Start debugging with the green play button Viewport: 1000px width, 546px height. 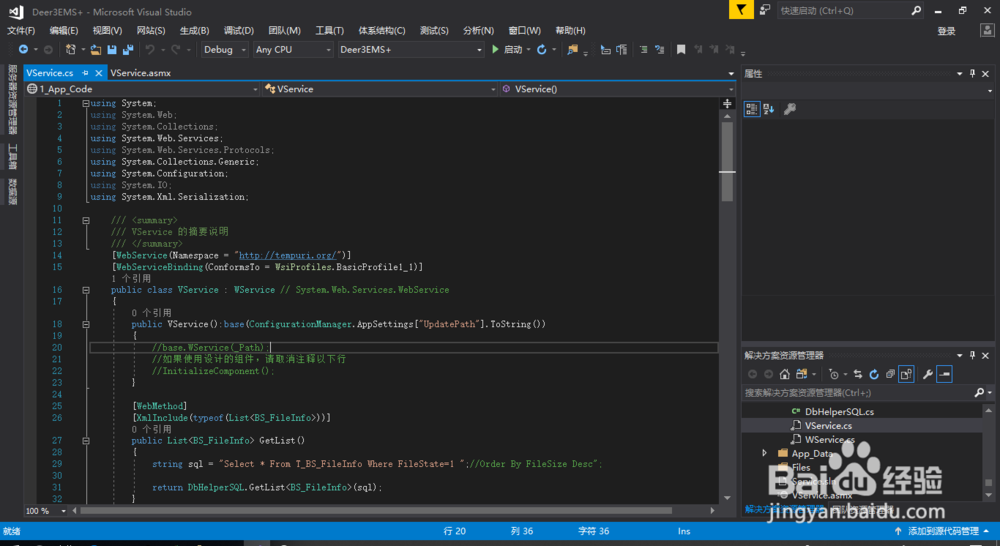coord(496,49)
